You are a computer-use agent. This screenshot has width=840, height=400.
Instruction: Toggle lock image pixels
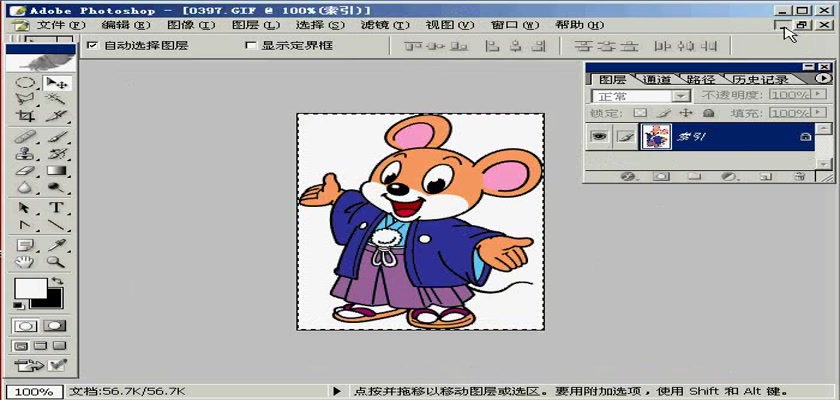point(663,113)
